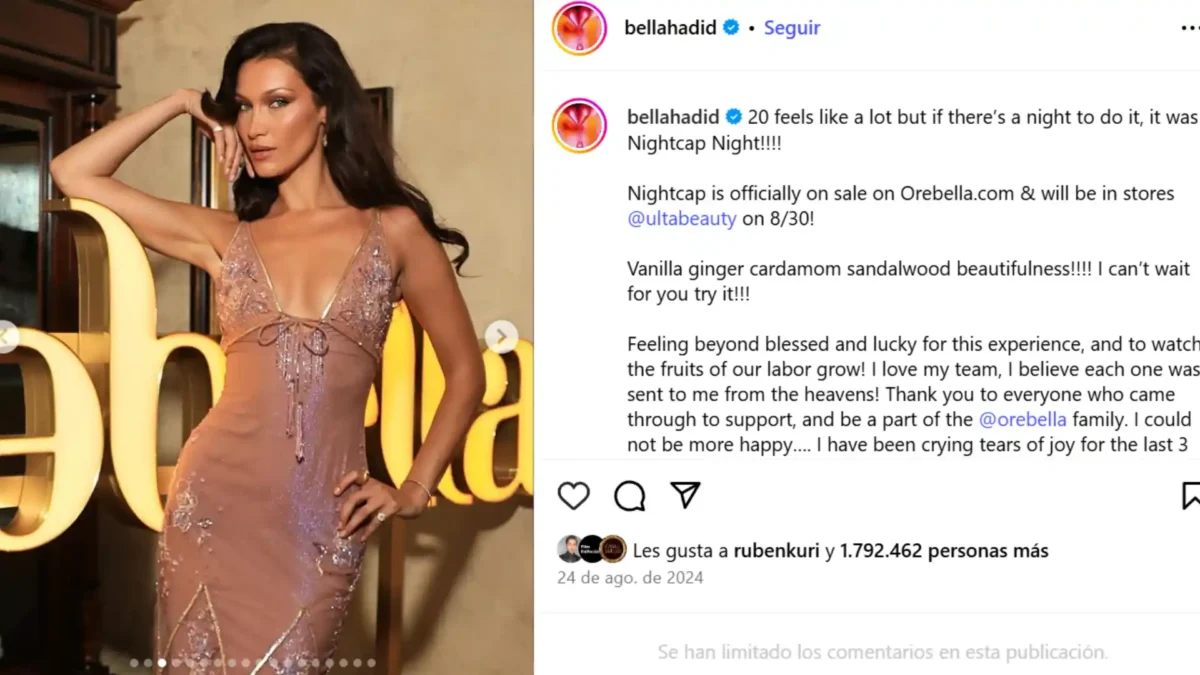Open rubenkuri's profile from likes

[x=777, y=551]
